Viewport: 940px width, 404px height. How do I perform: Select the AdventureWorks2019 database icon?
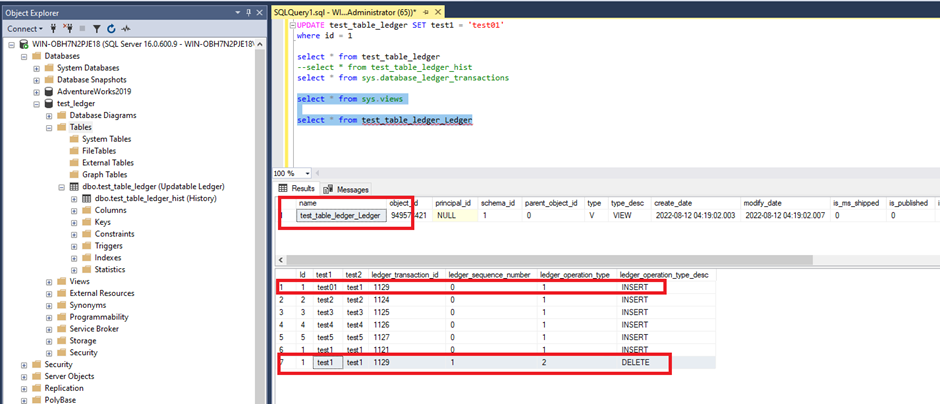pyautogui.click(x=48, y=91)
